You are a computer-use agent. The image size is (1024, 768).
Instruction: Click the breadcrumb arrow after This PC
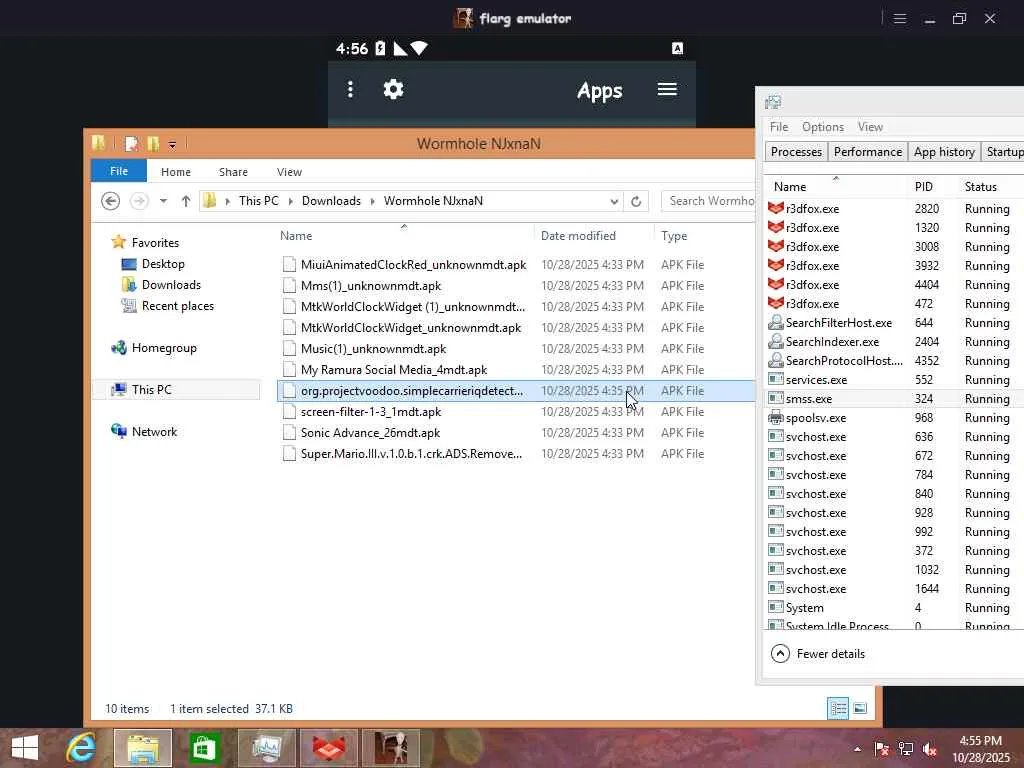[x=291, y=201]
